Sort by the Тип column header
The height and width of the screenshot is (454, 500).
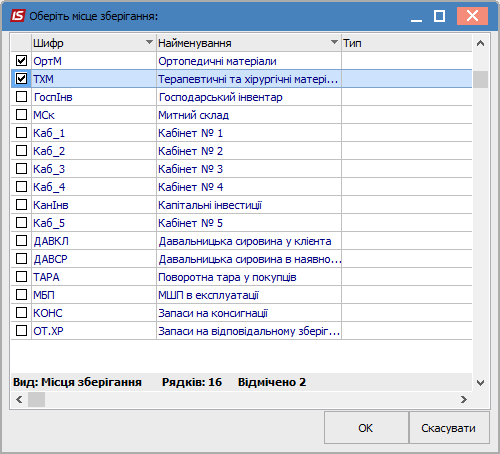[407, 43]
